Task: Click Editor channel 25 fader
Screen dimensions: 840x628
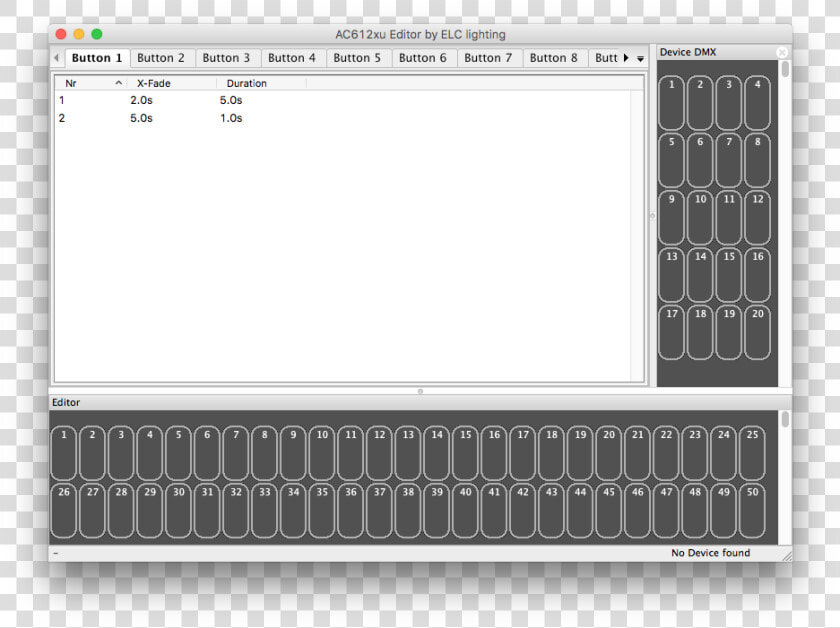Action: 752,453
